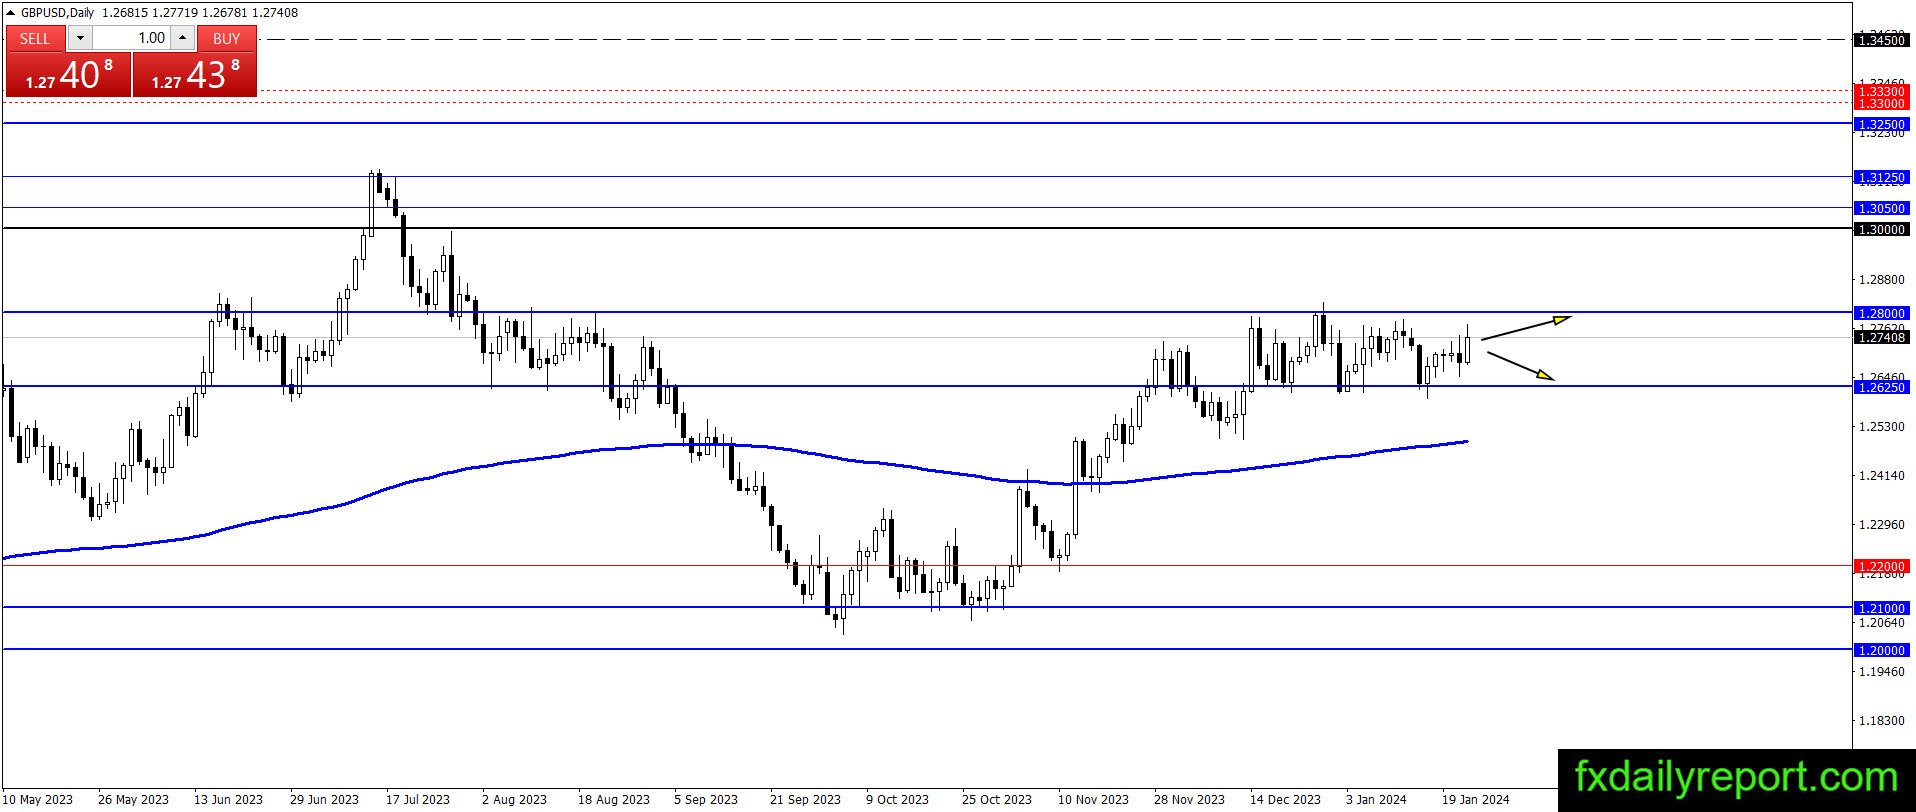The image size is (1916, 812).
Task: Click the 1.28000 resistance level label
Action: coord(1880,314)
